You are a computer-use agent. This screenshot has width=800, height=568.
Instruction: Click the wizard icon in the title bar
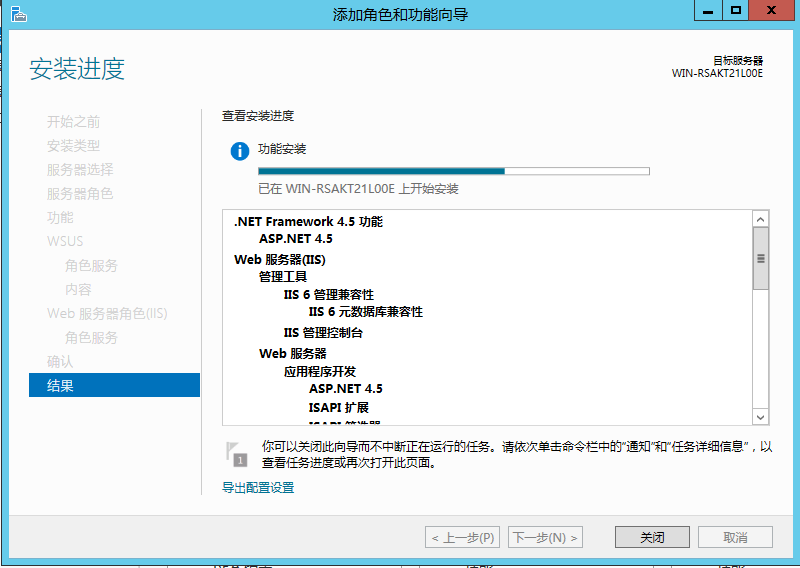(x=18, y=14)
